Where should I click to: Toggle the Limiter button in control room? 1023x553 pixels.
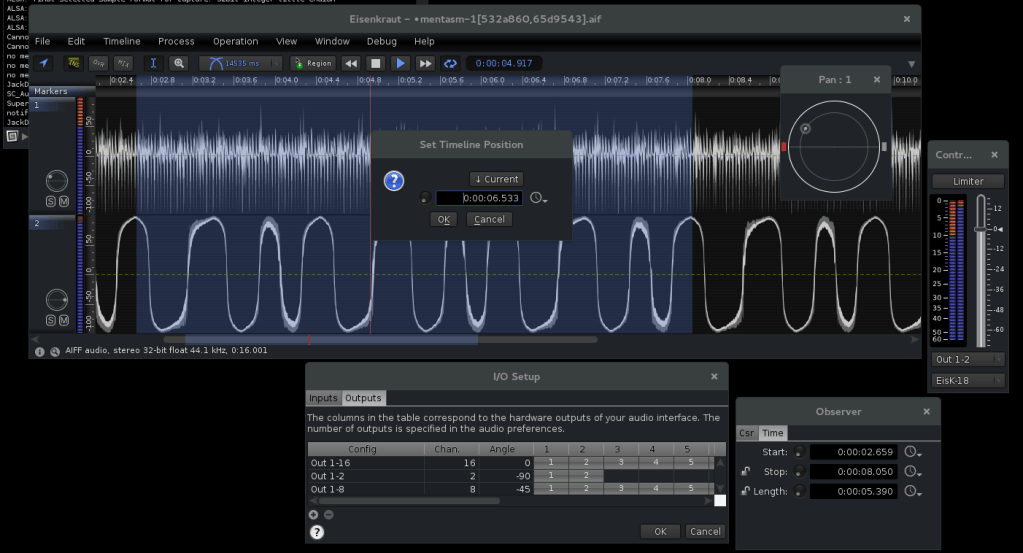pos(967,182)
